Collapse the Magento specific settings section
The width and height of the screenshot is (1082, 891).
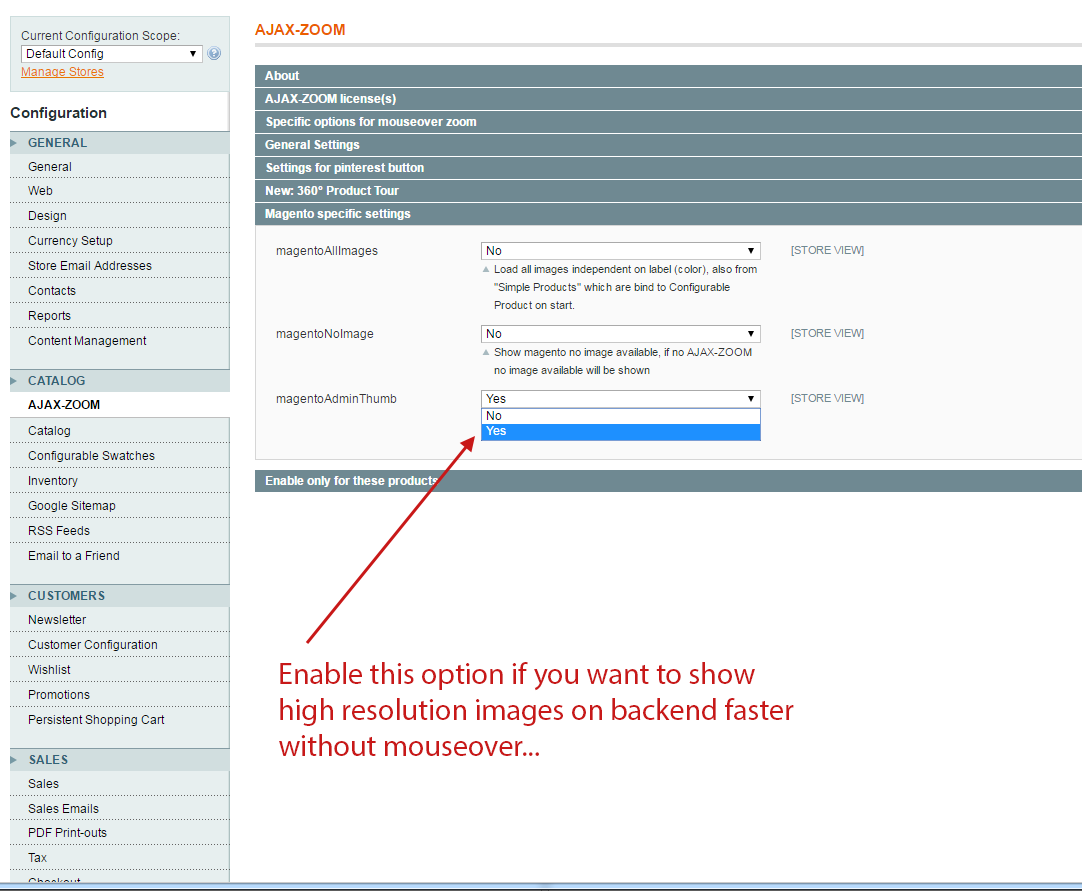(668, 214)
